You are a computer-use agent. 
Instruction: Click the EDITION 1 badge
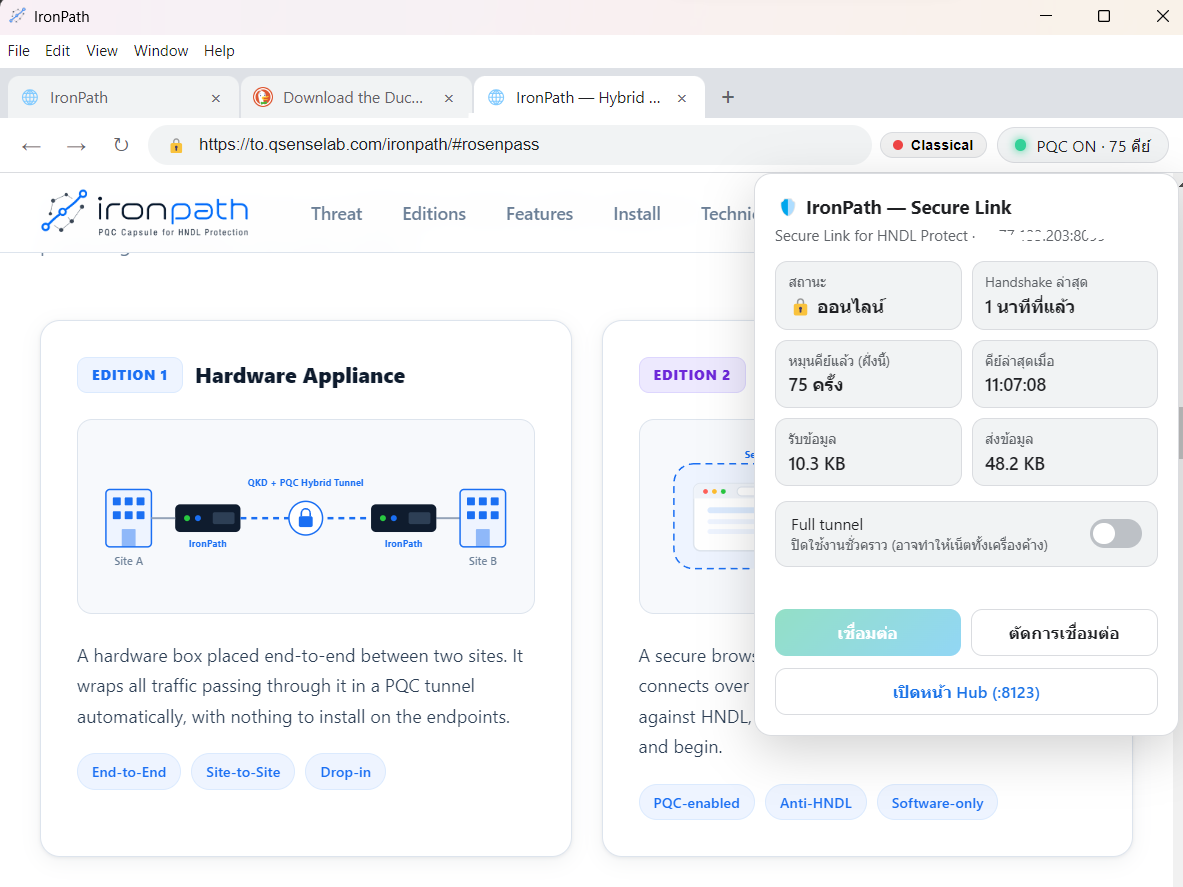point(130,375)
